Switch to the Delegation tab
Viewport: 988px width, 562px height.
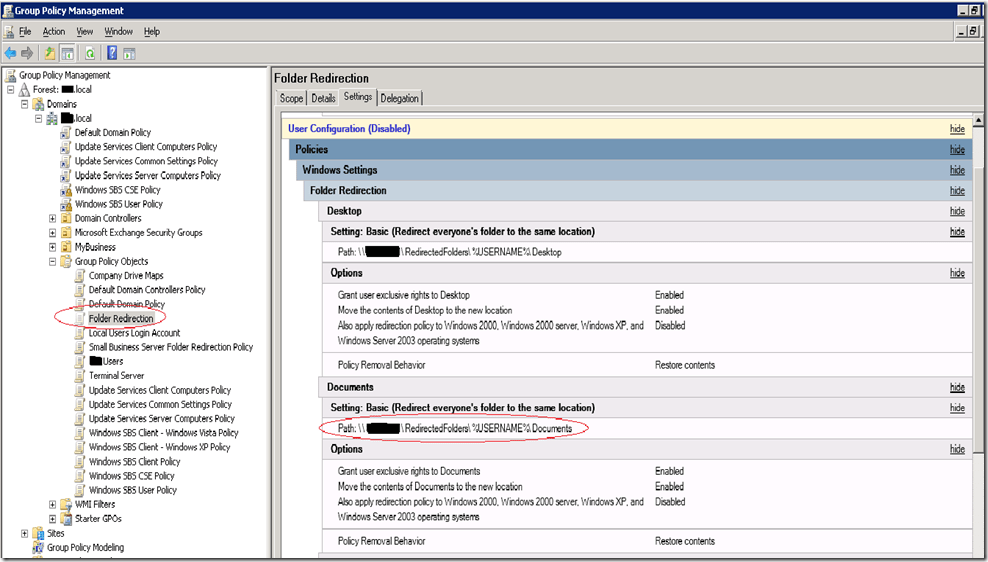click(400, 98)
